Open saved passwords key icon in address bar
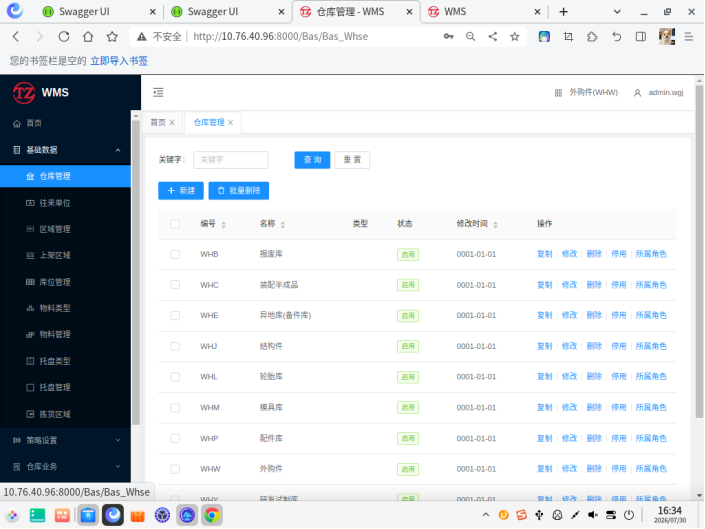 click(449, 36)
